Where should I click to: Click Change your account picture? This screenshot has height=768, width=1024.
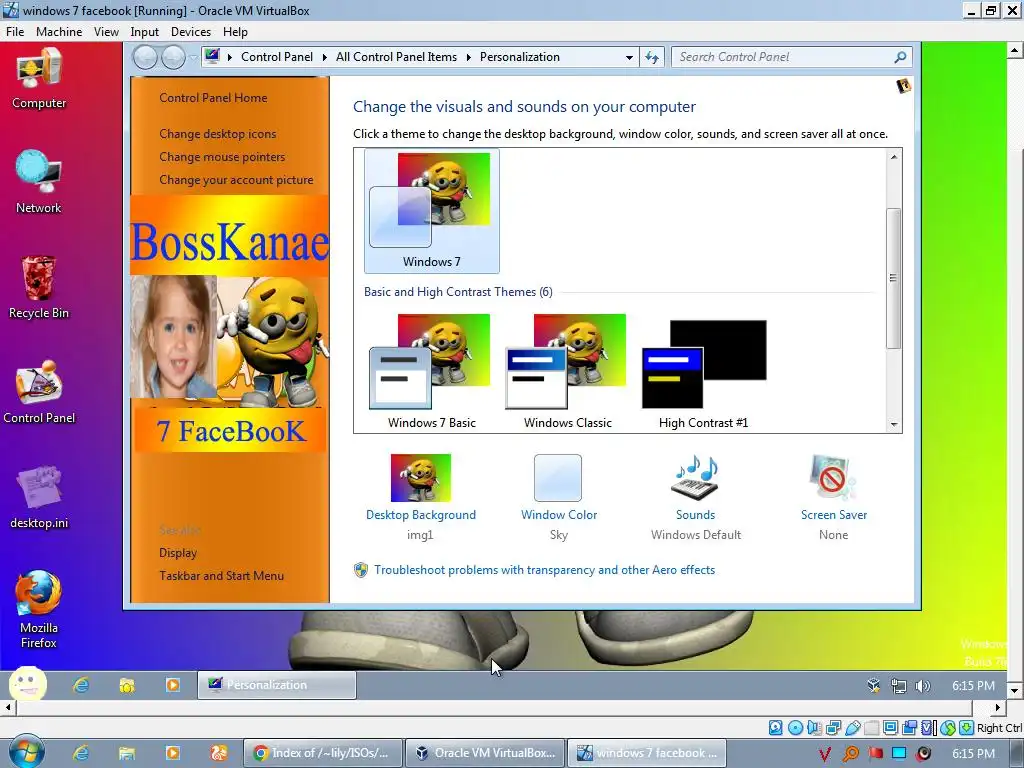click(236, 180)
